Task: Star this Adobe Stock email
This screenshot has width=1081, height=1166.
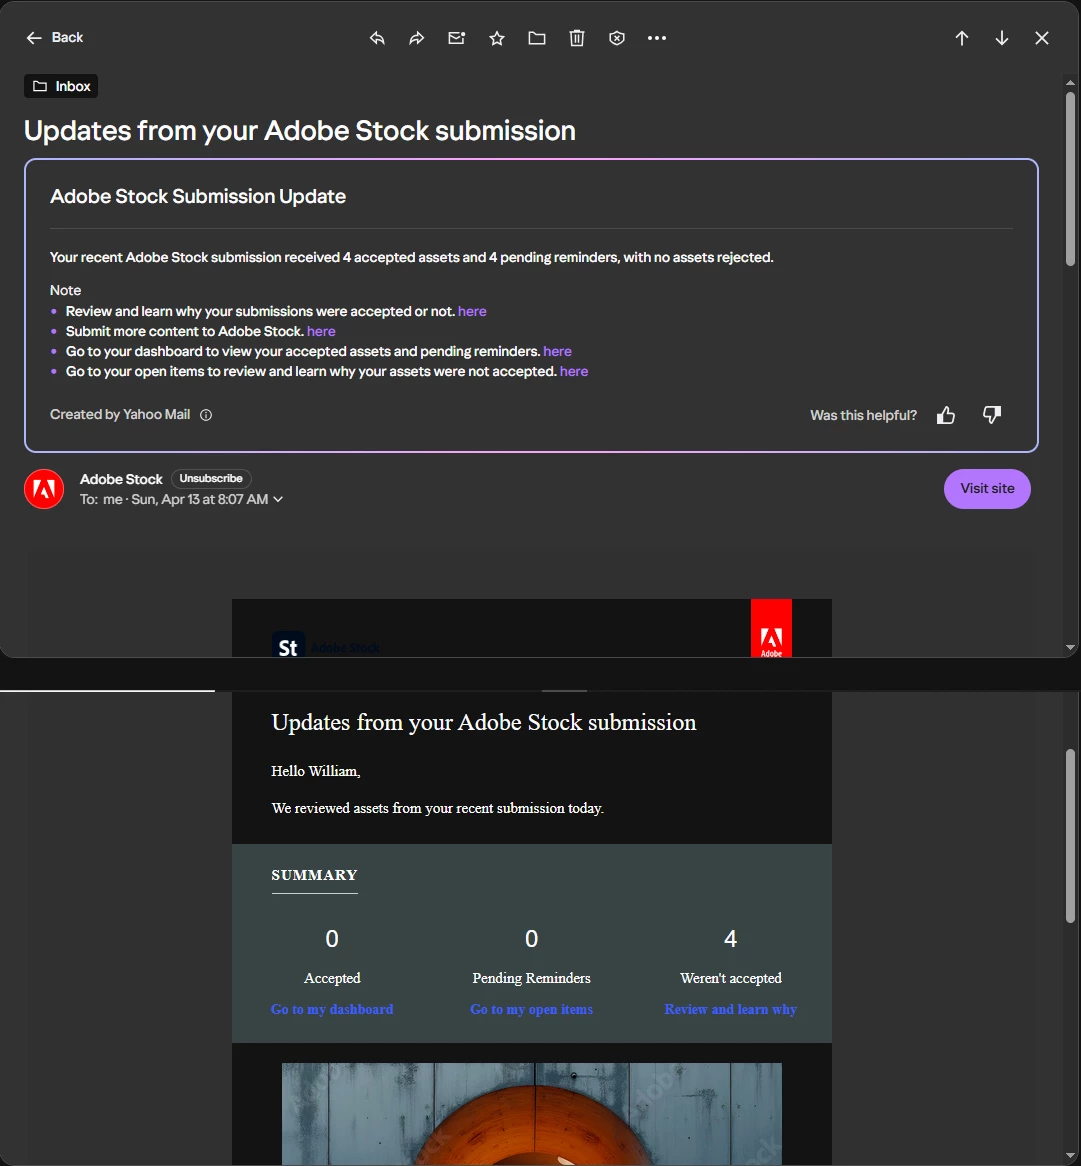Action: [497, 38]
